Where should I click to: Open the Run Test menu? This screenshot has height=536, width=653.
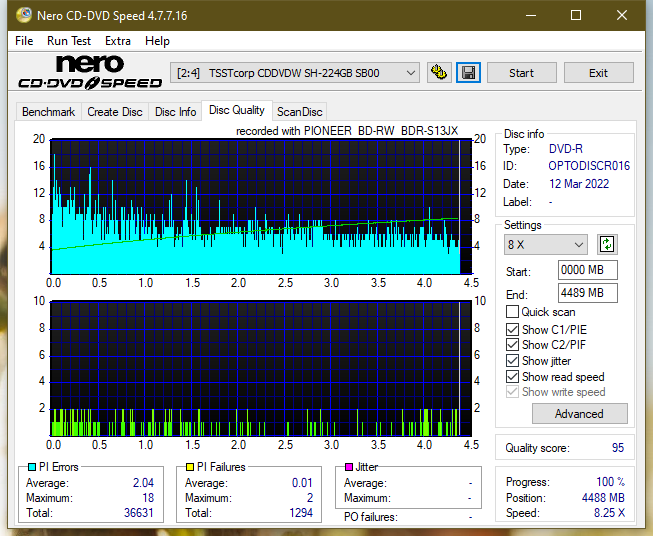click(x=69, y=41)
